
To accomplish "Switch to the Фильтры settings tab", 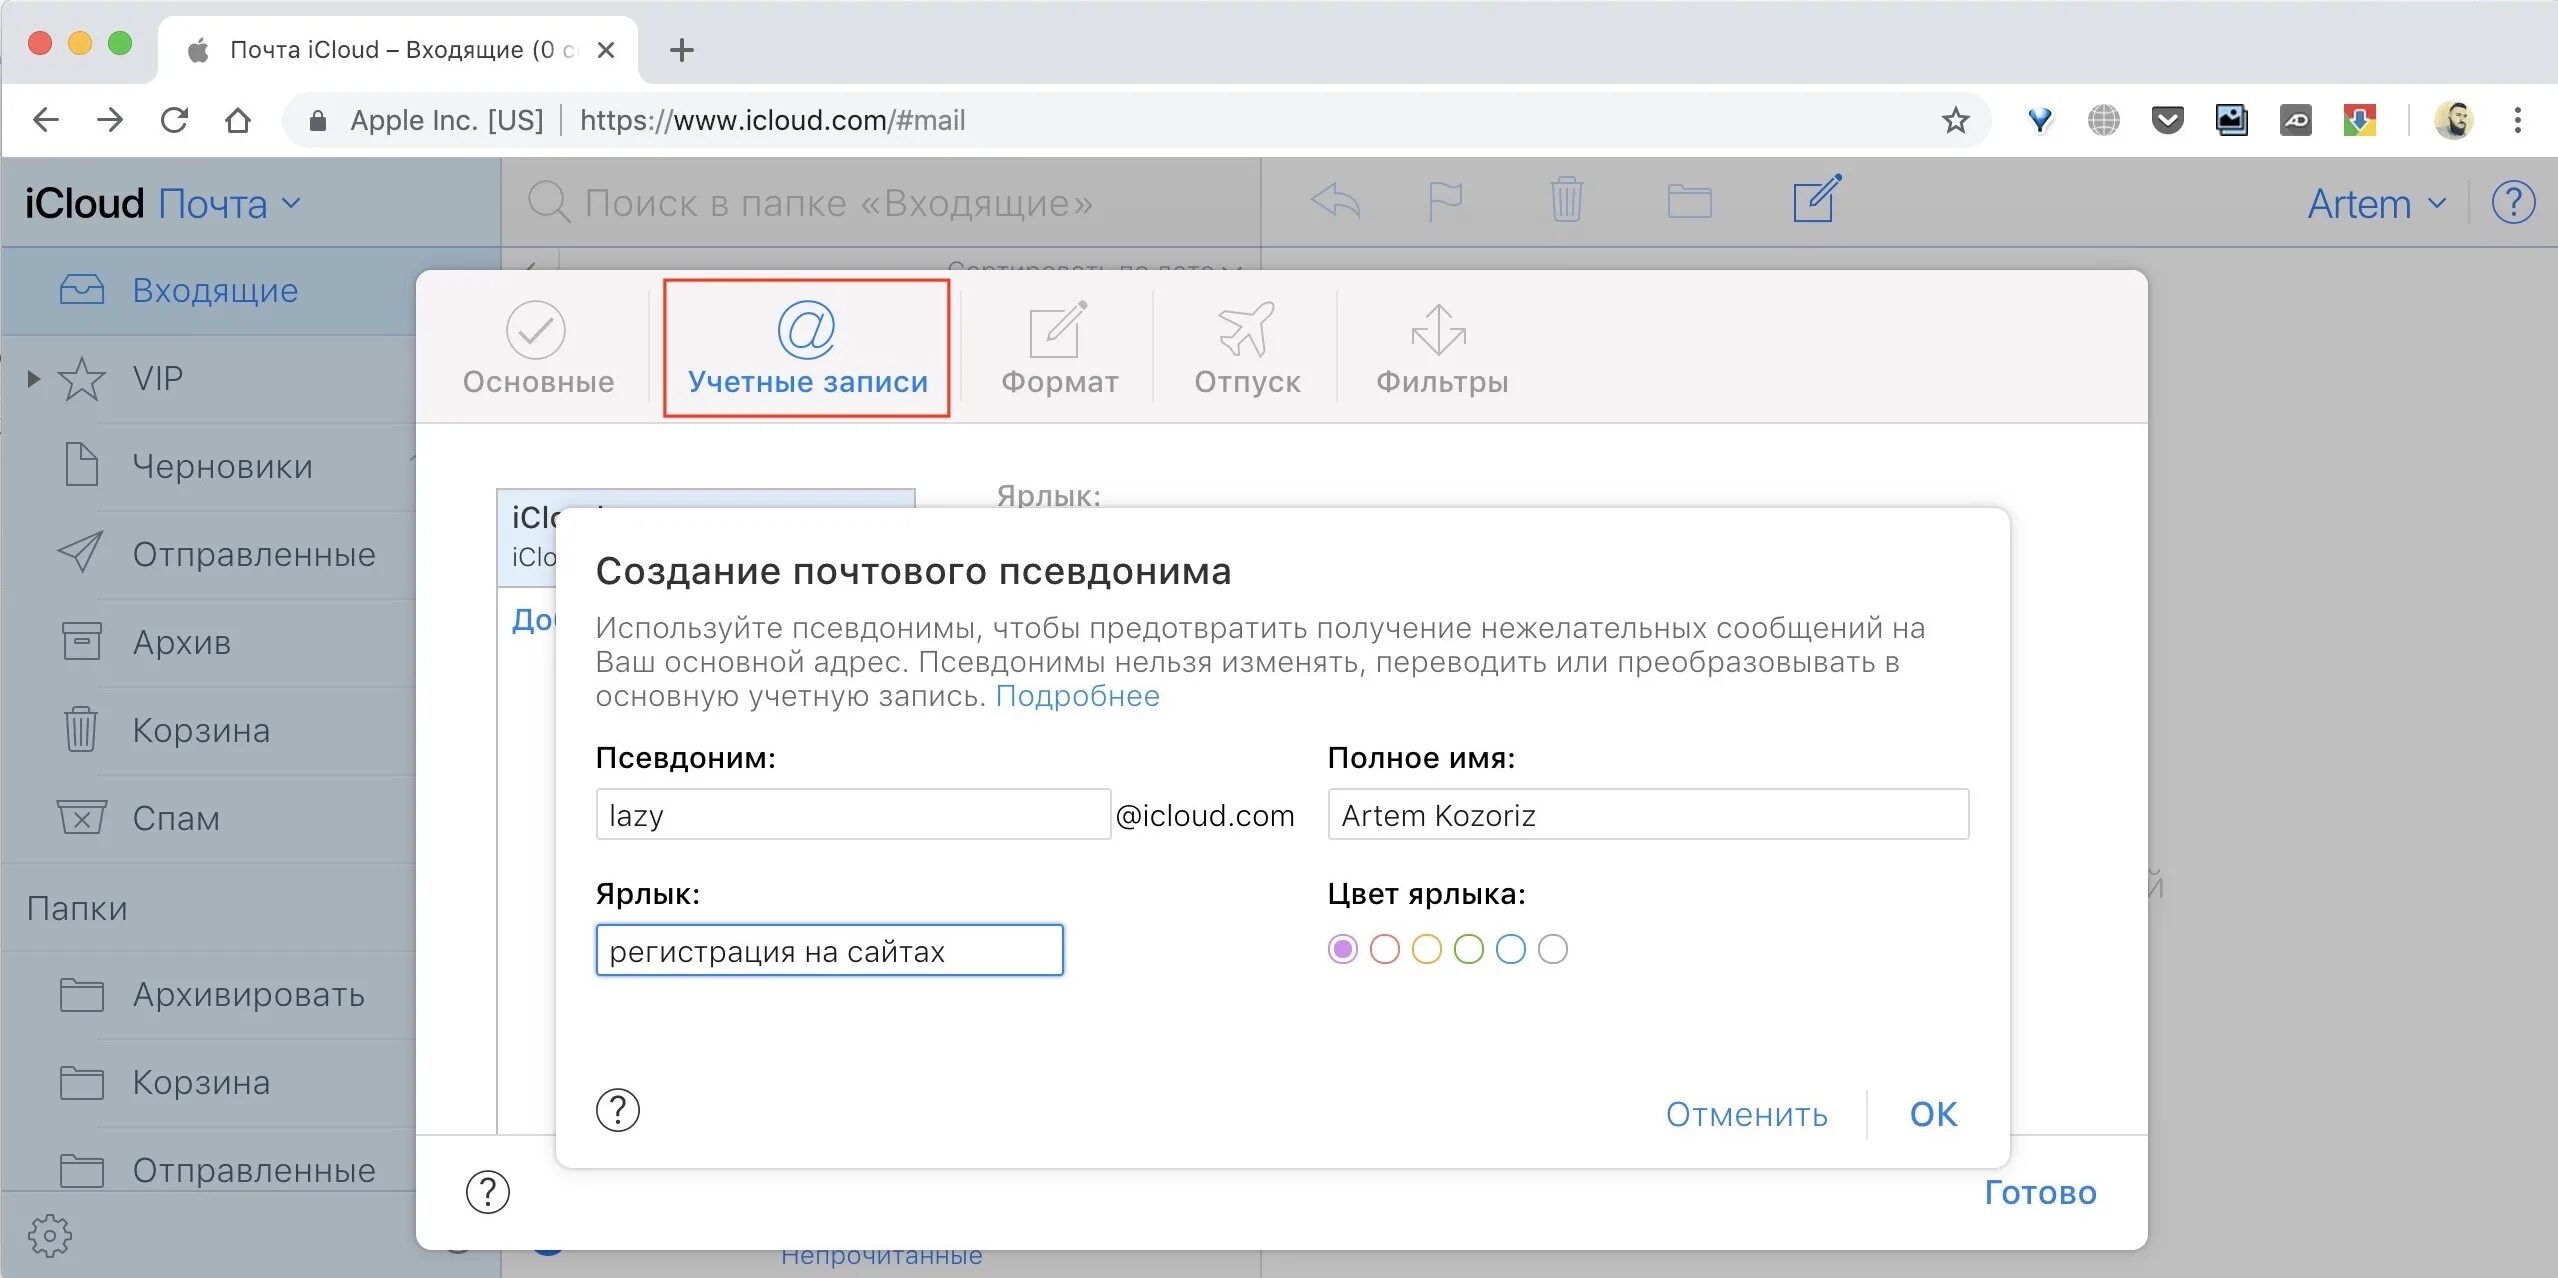I will coord(1441,350).
